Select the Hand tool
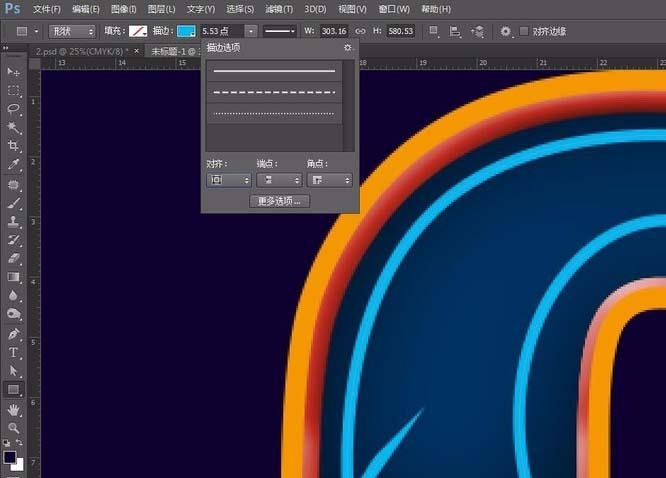The width and height of the screenshot is (666, 478). (x=14, y=409)
